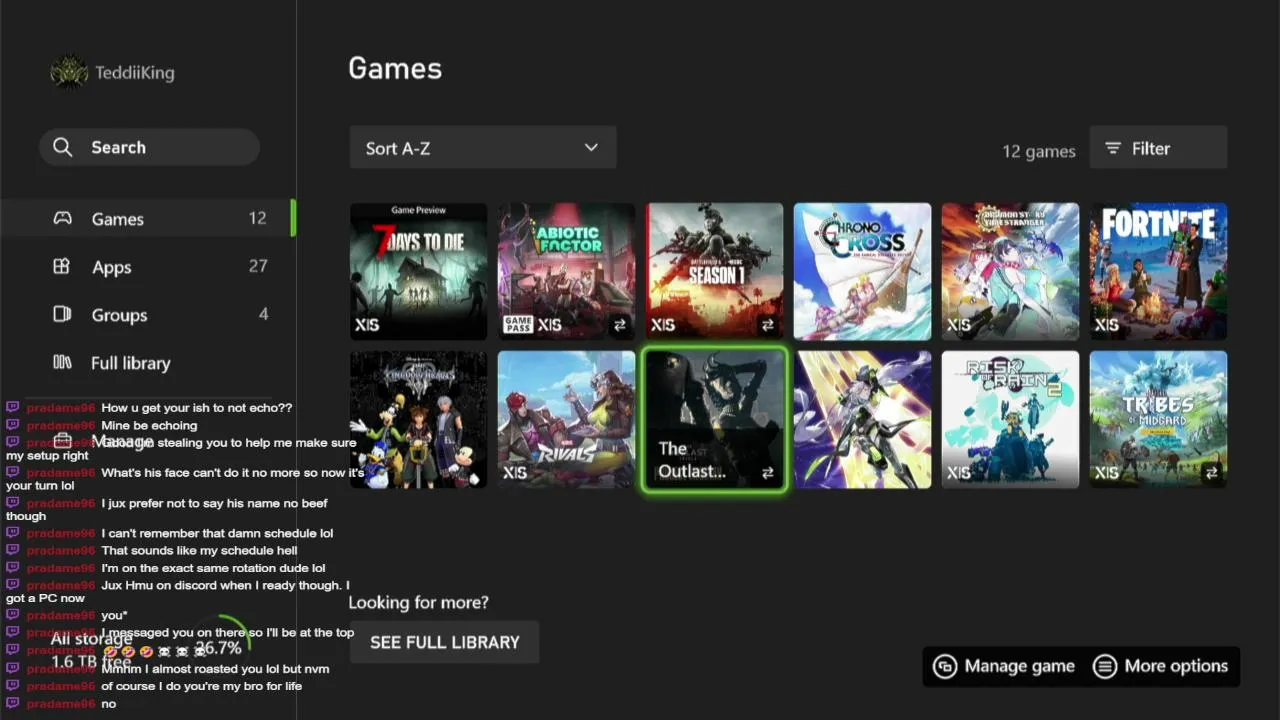Open the Apps section
1280x720 pixels.
pos(148,266)
